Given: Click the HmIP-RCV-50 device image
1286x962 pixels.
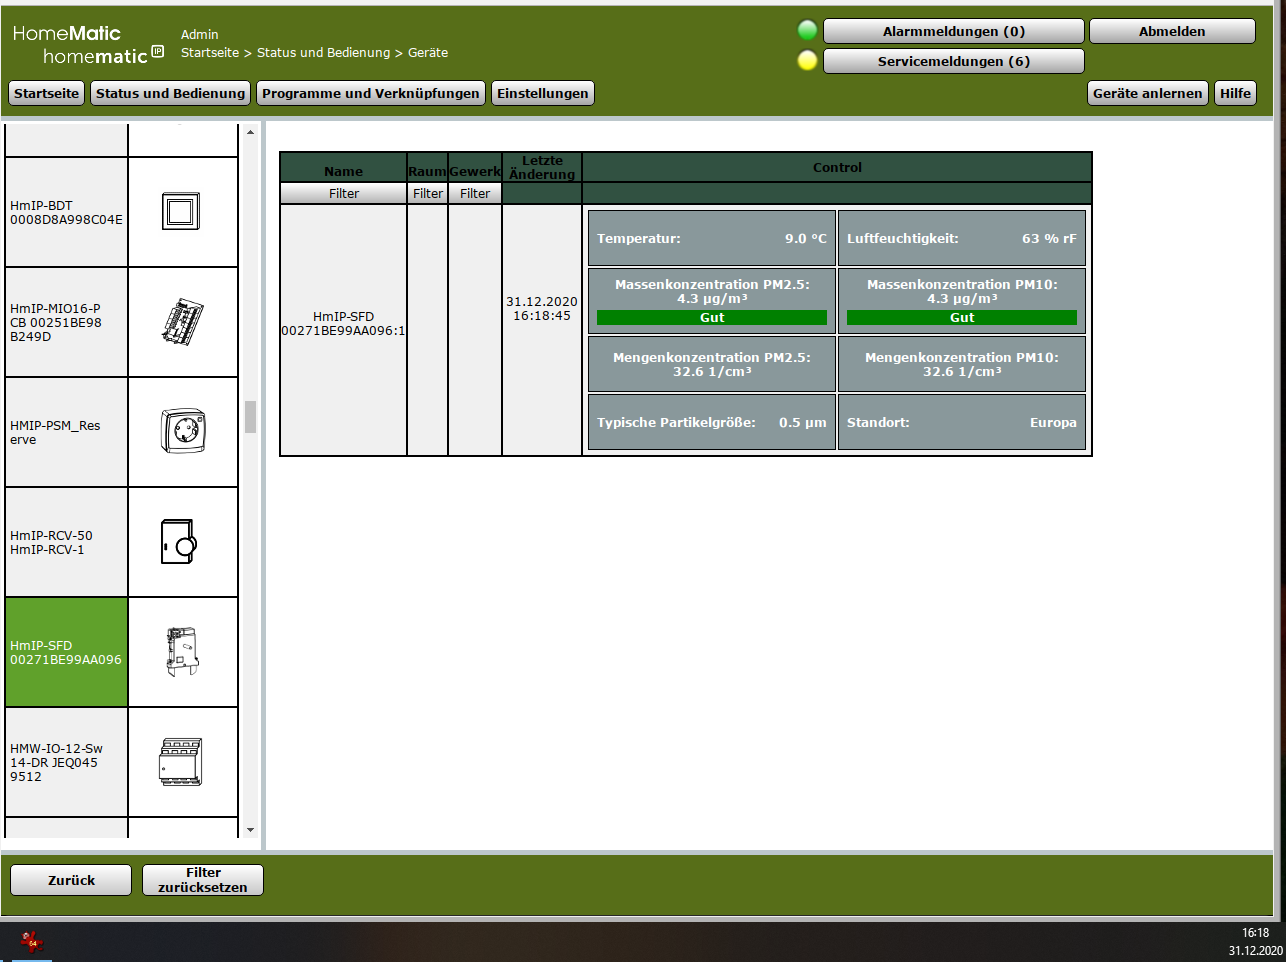Looking at the screenshot, I should tap(180, 542).
